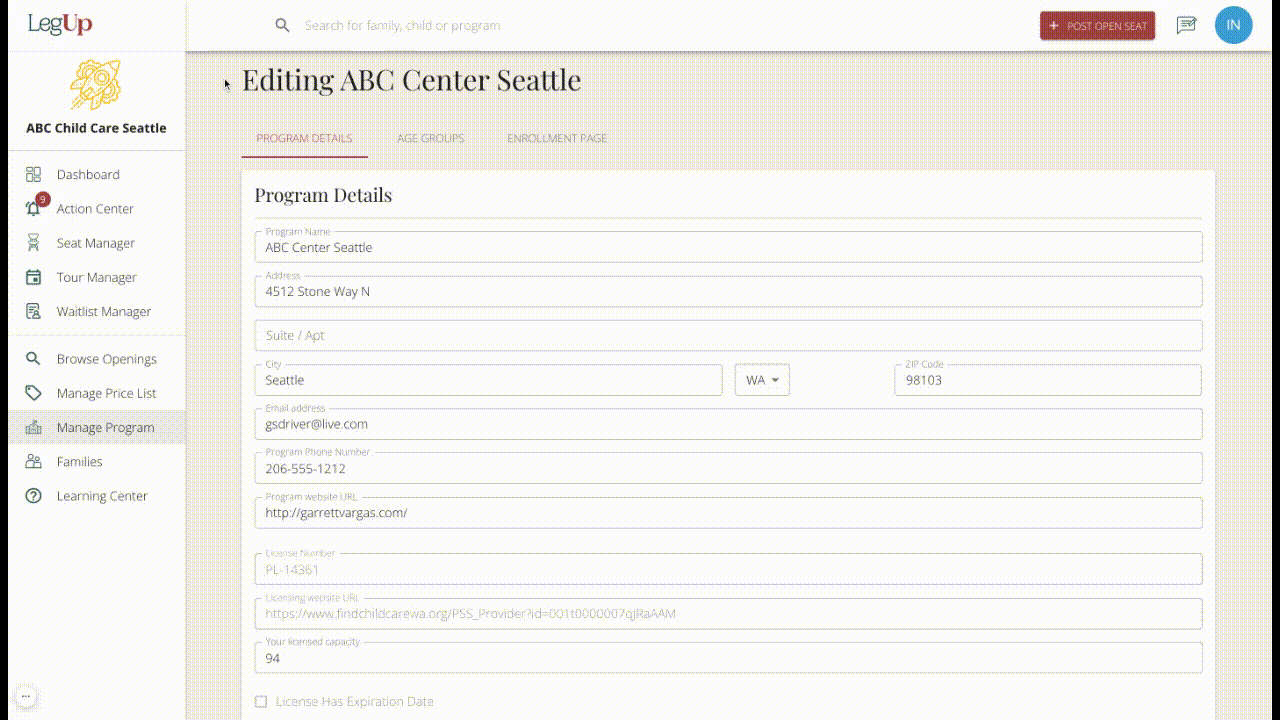The height and width of the screenshot is (720, 1280).
Task: Click the Suite / Apt field
Action: tap(728, 335)
